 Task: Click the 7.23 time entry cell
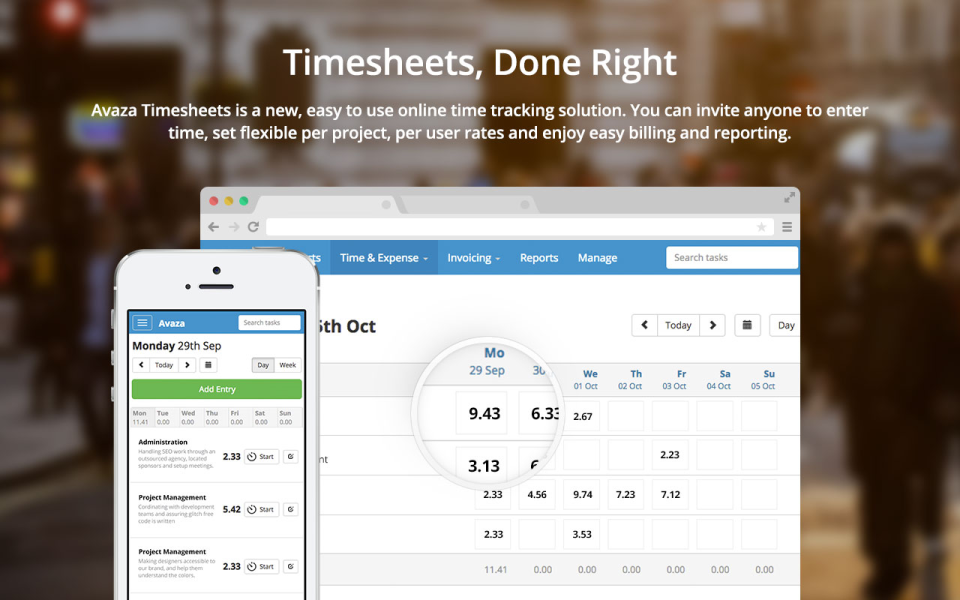(626, 495)
